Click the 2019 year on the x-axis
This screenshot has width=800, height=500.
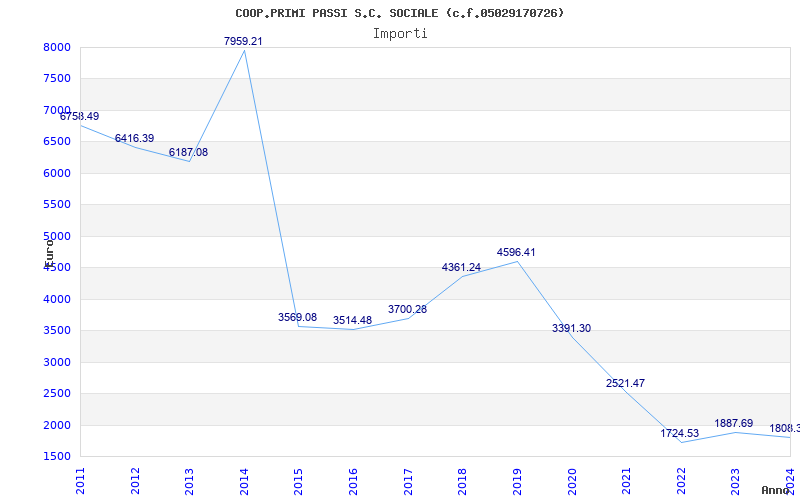(x=518, y=478)
